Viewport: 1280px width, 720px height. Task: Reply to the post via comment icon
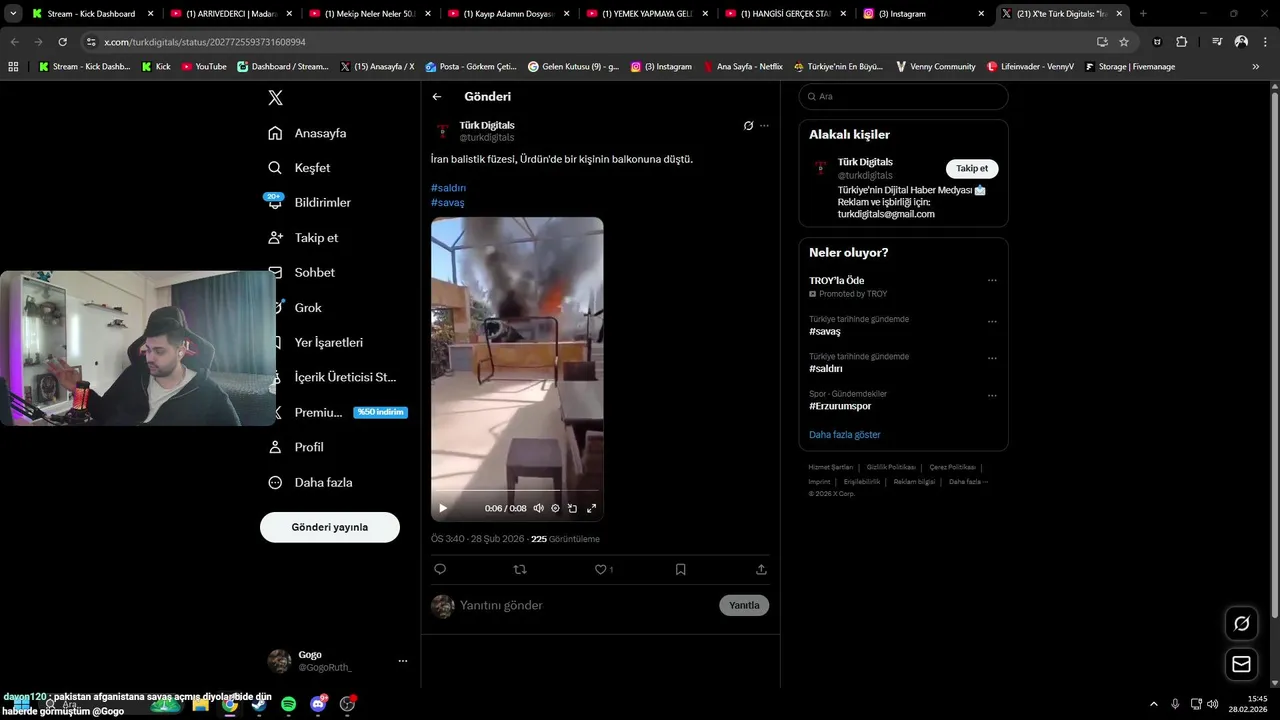coord(440,569)
